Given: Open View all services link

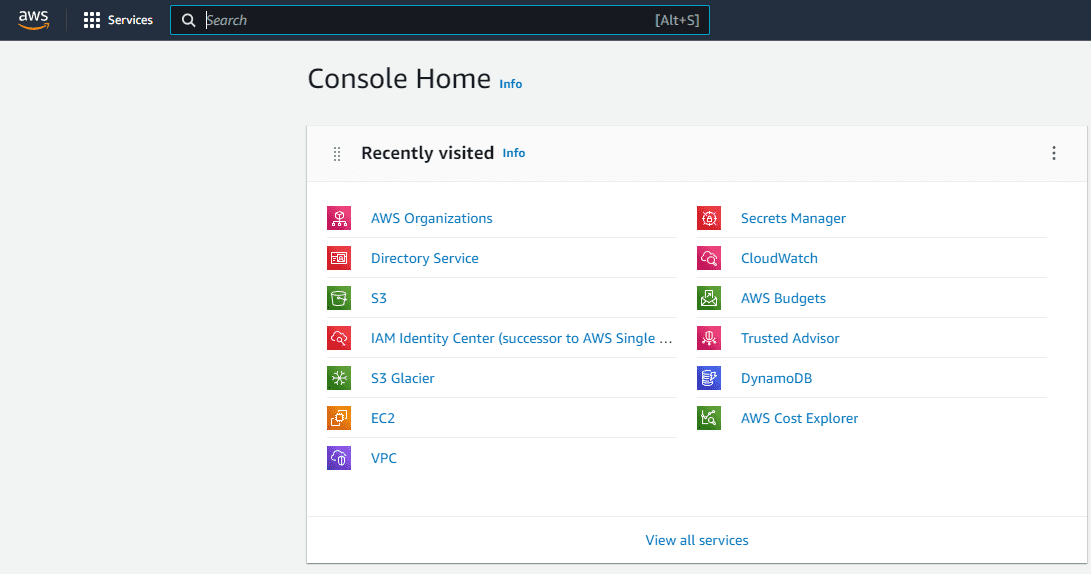Looking at the screenshot, I should tap(697, 540).
